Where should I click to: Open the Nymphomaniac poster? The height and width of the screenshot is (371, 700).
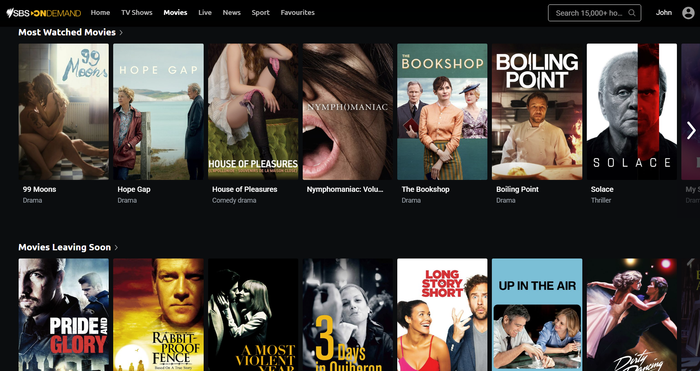coord(348,112)
